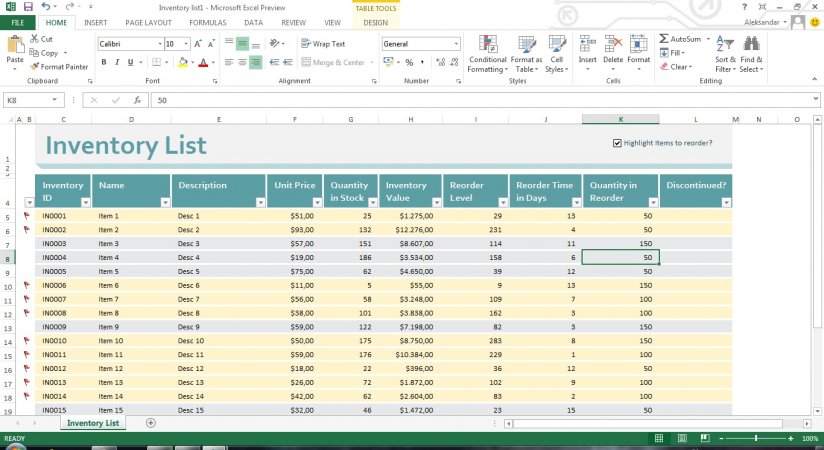The image size is (824, 450).
Task: Switch to Page Break Preview in status bar
Action: point(705,438)
